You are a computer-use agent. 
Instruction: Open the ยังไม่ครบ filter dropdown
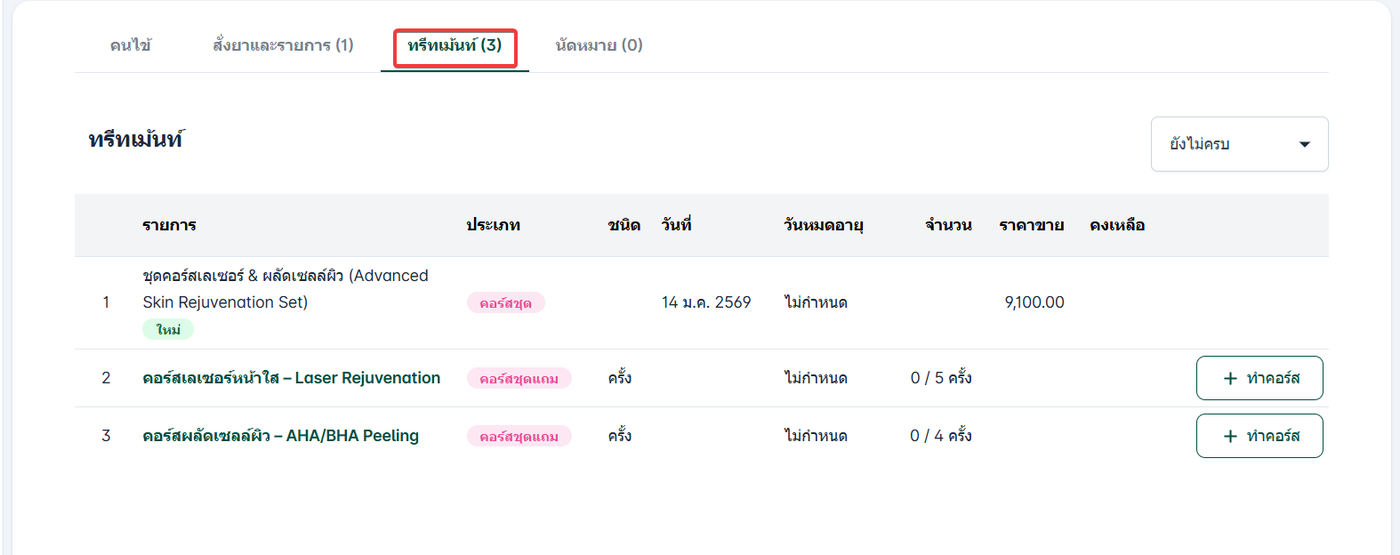pos(1238,144)
